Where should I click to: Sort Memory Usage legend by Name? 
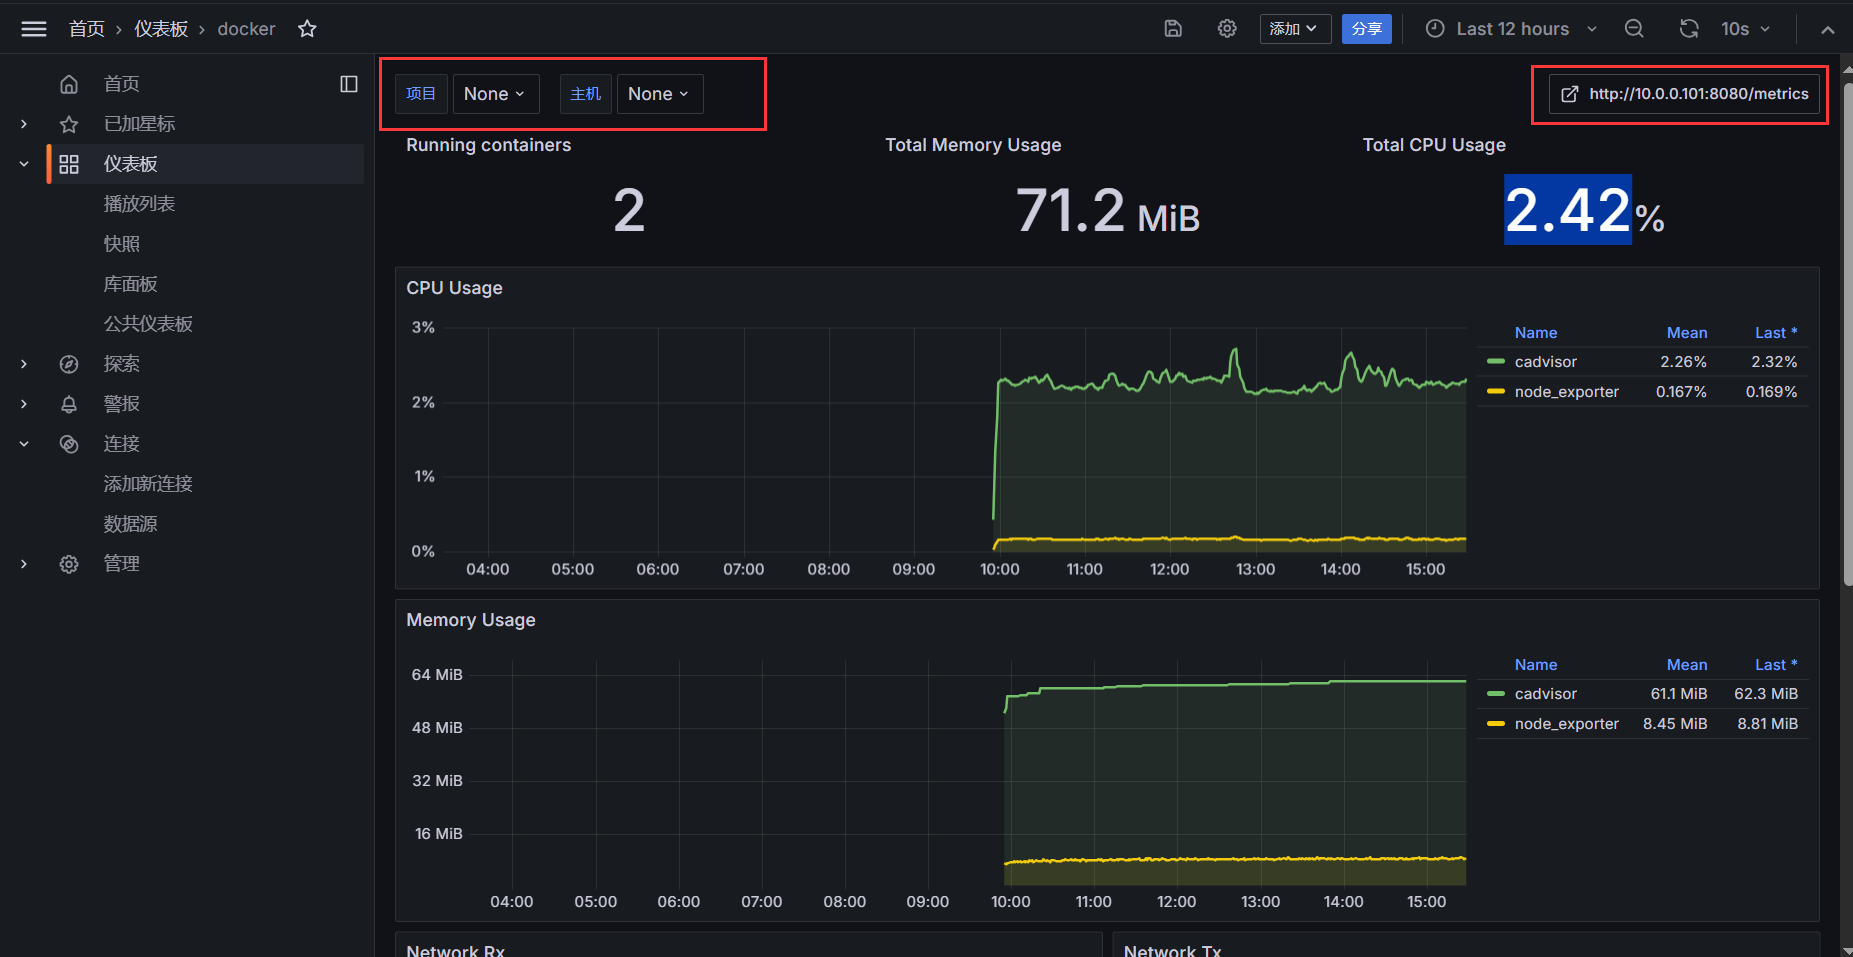(1535, 665)
